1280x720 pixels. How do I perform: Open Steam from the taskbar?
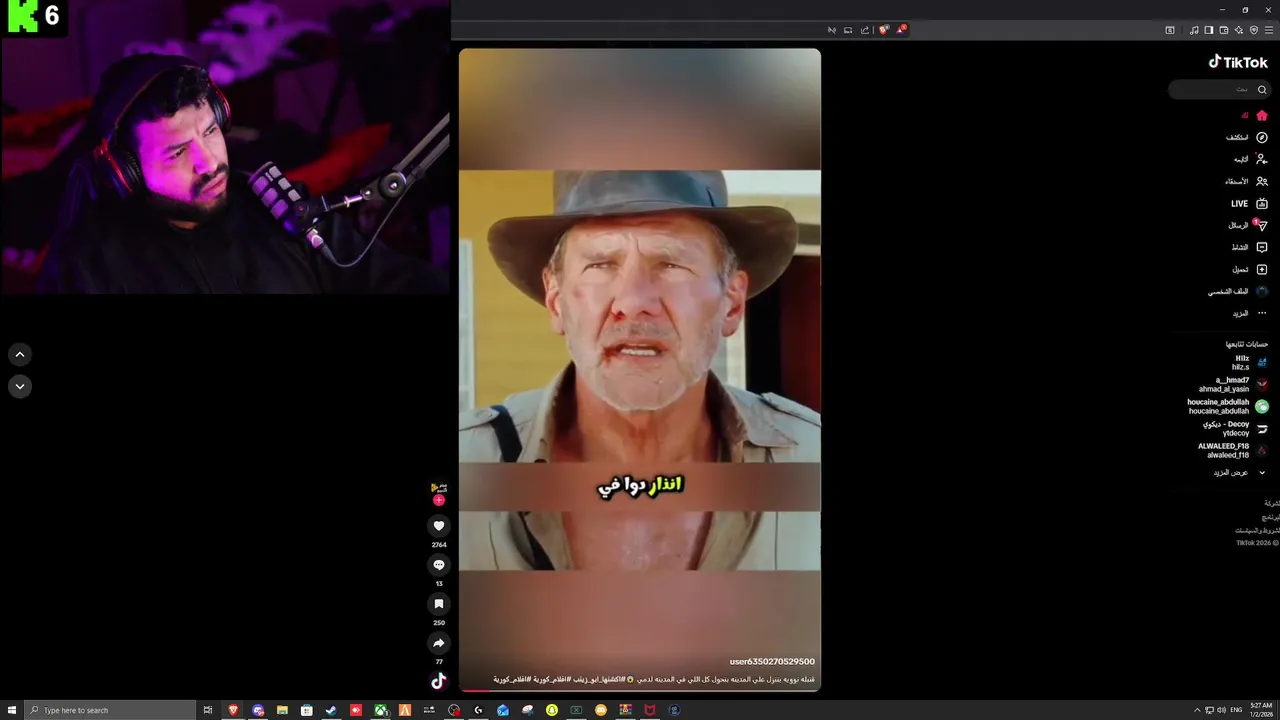click(x=330, y=710)
